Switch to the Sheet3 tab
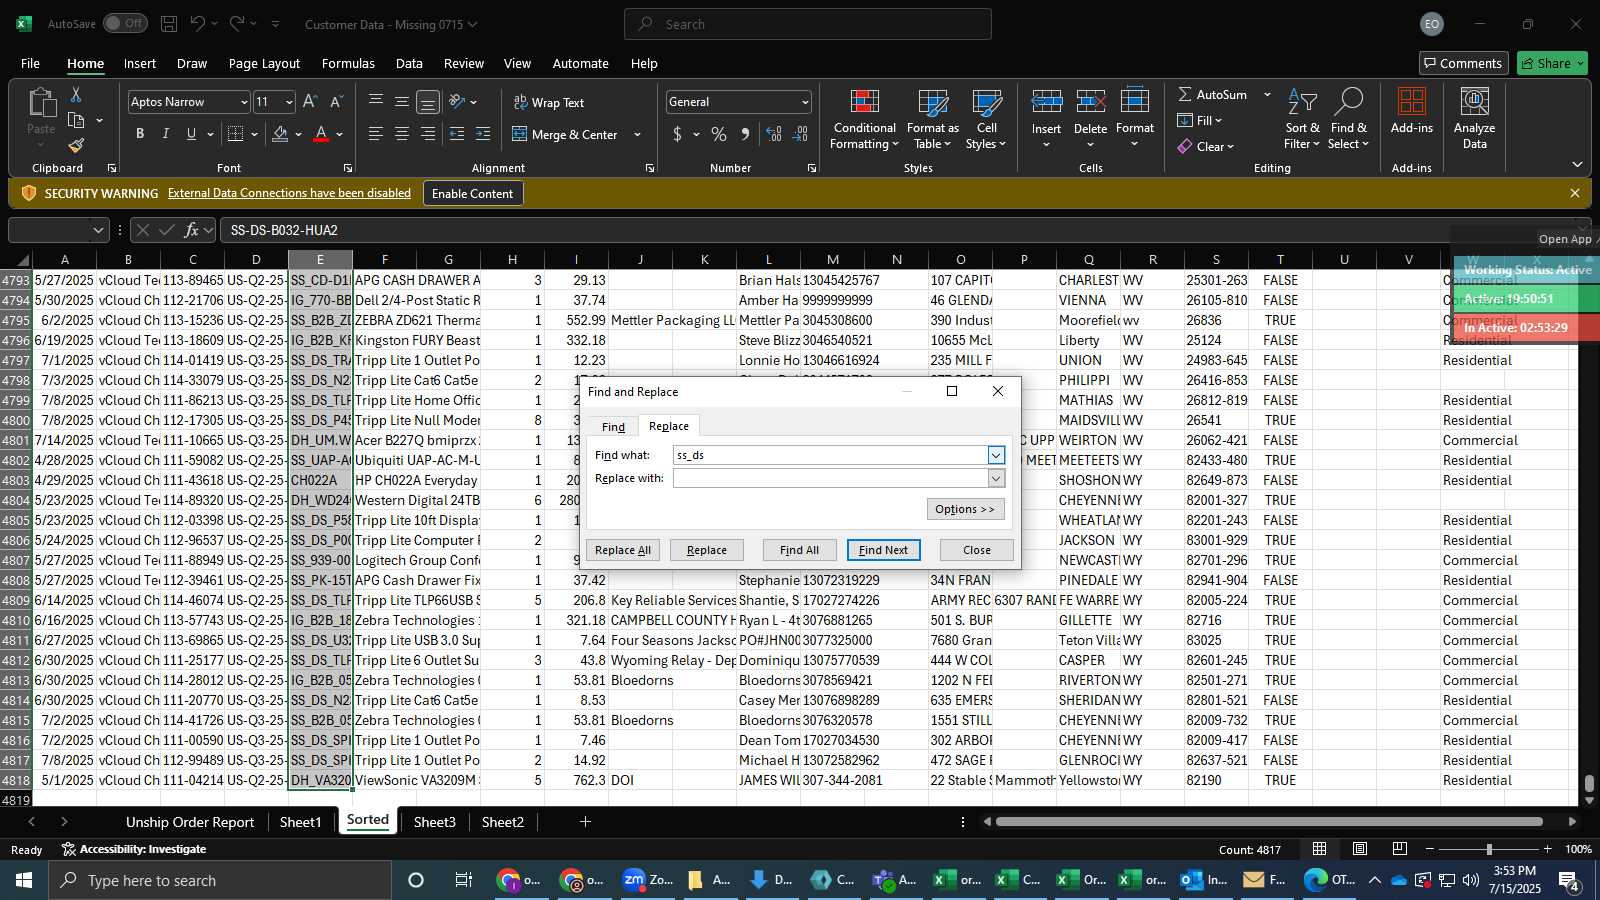 point(434,822)
